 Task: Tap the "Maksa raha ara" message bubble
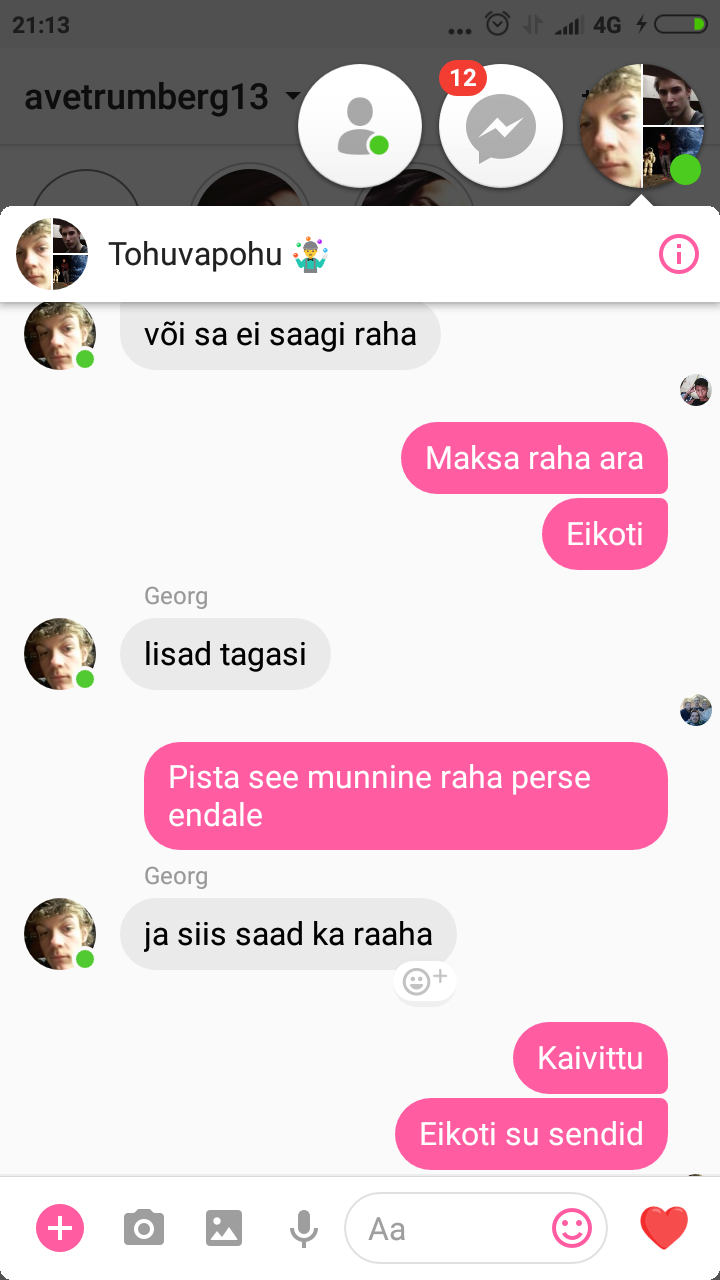[x=534, y=458]
